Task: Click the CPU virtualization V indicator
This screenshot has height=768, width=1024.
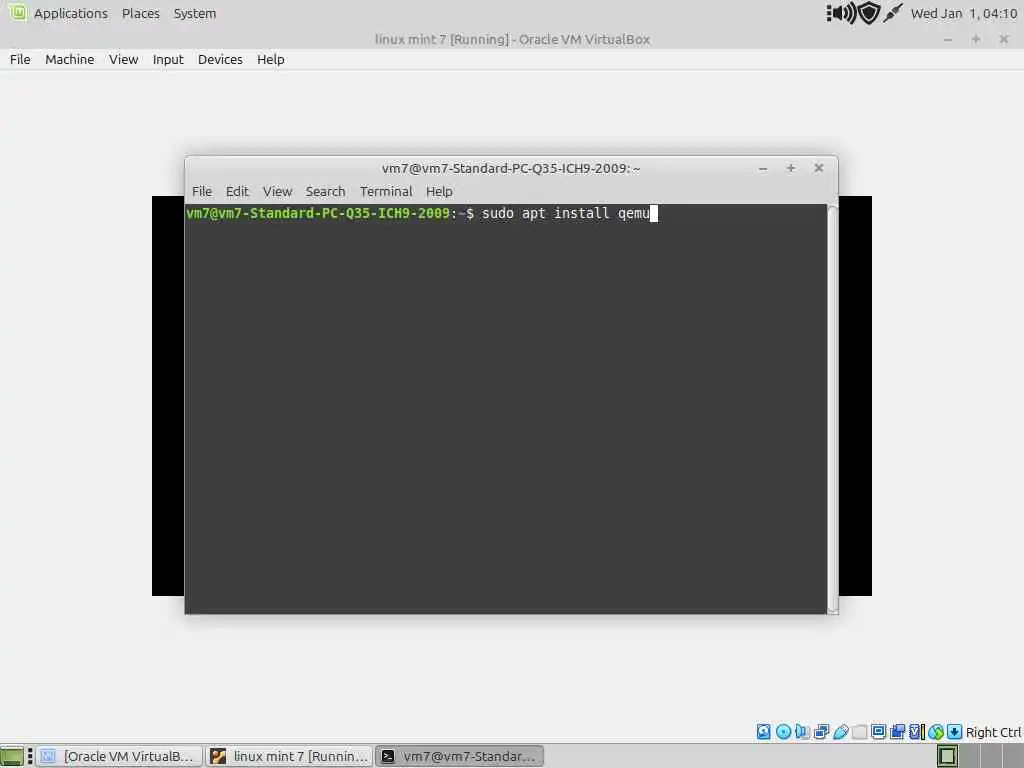Action: 916,731
